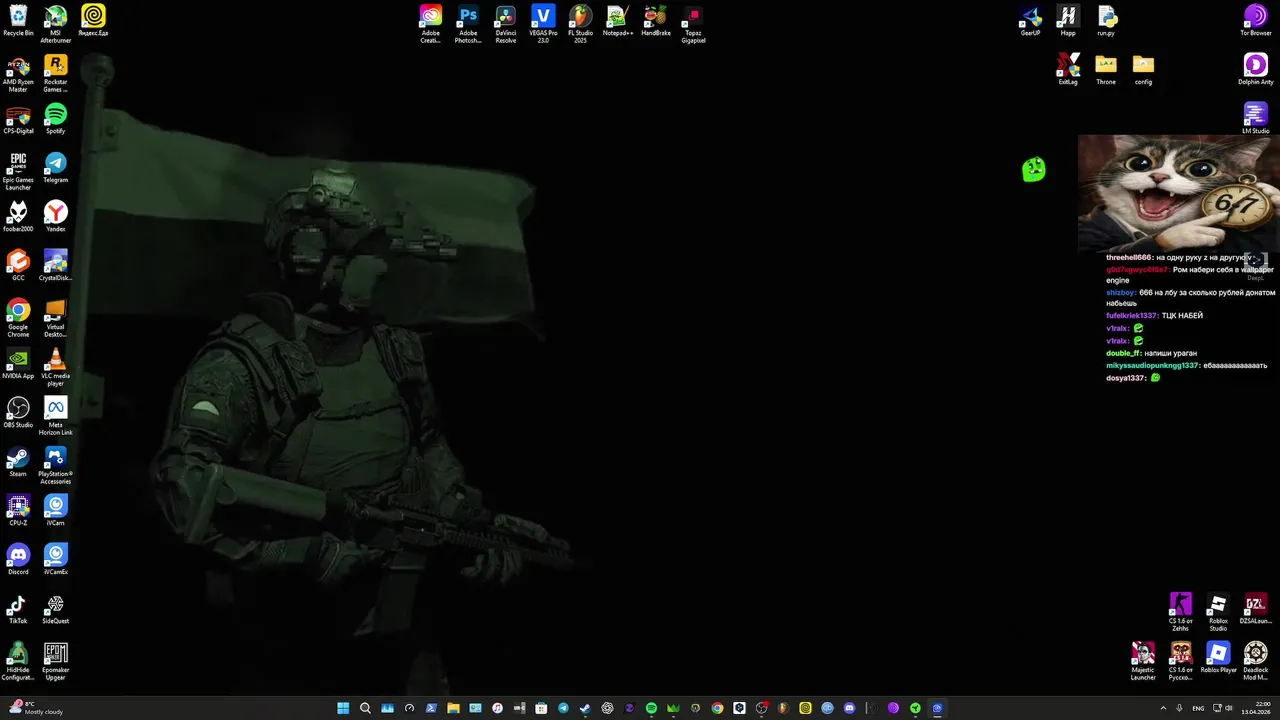Screen dimensions: 1280x720
Task: Open File Explorer from the taskbar
Action: (453, 708)
